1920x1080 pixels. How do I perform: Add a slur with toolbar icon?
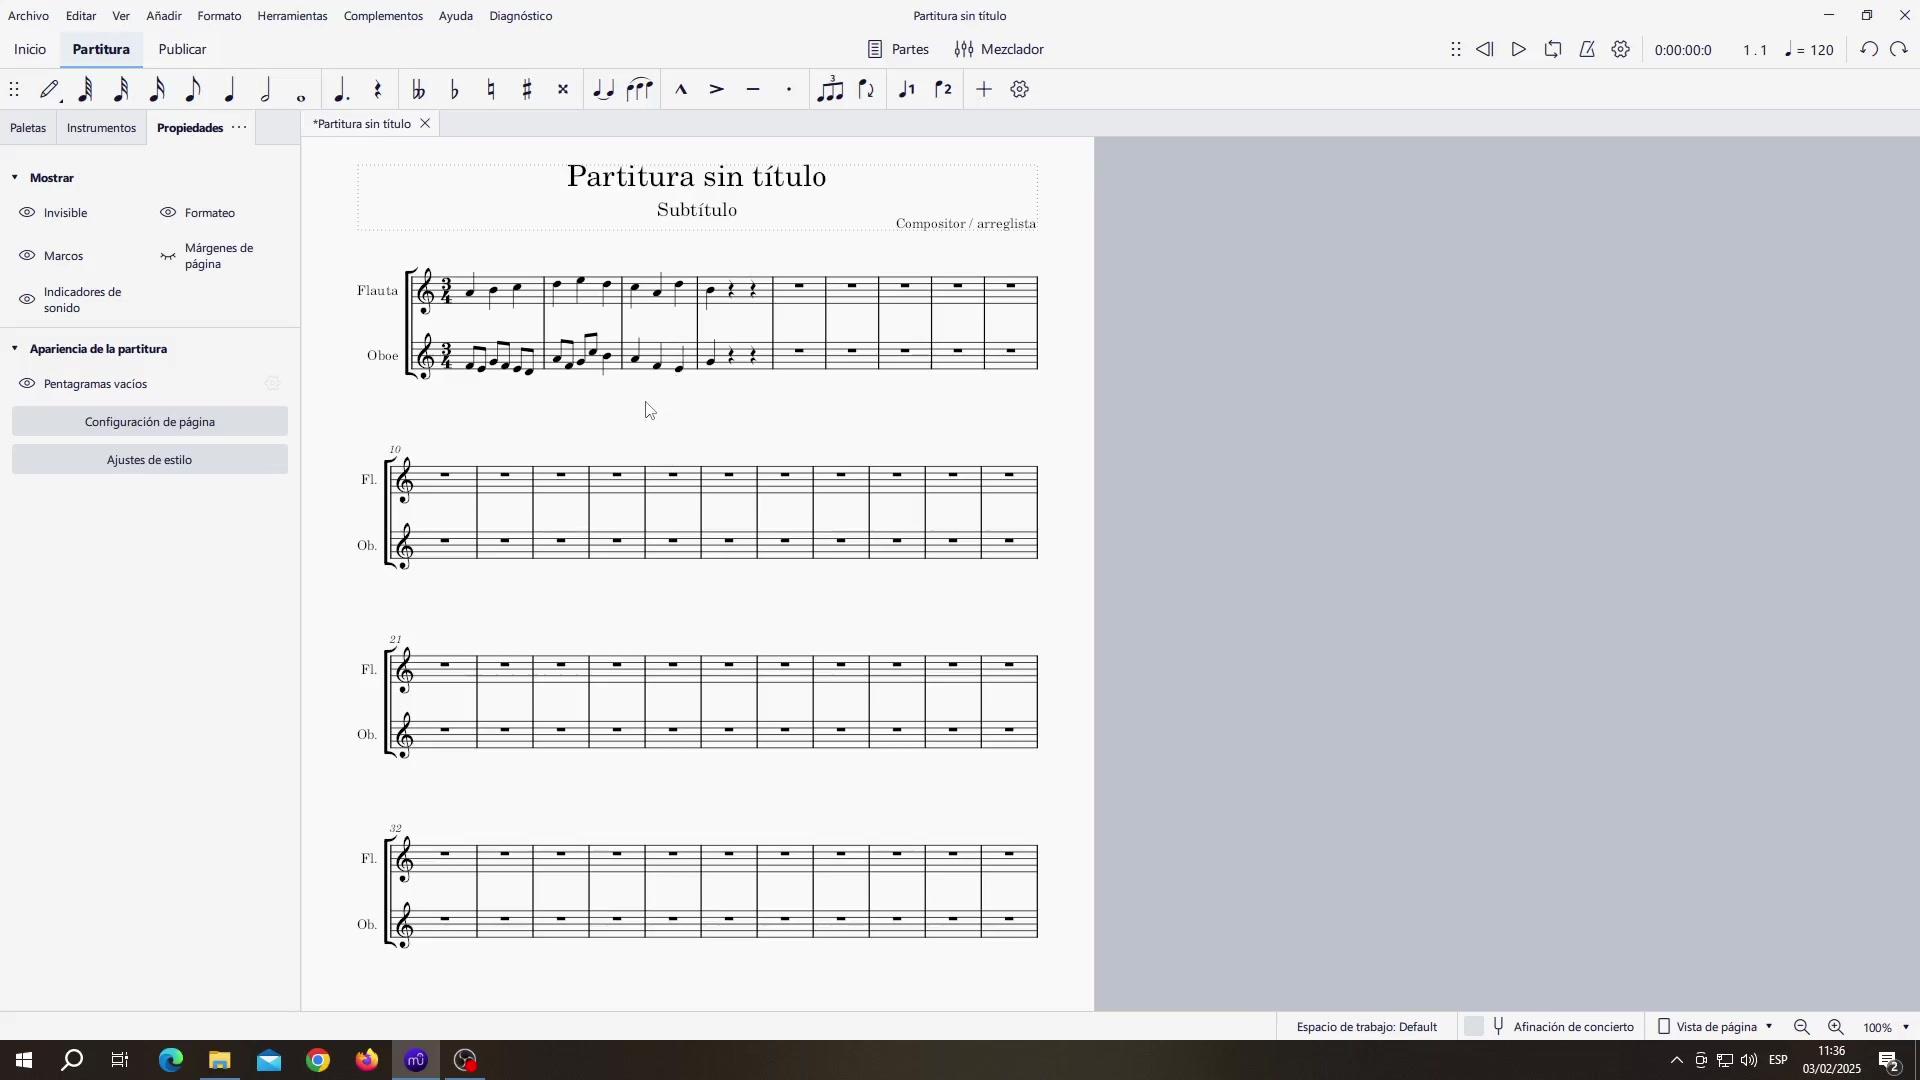(640, 90)
